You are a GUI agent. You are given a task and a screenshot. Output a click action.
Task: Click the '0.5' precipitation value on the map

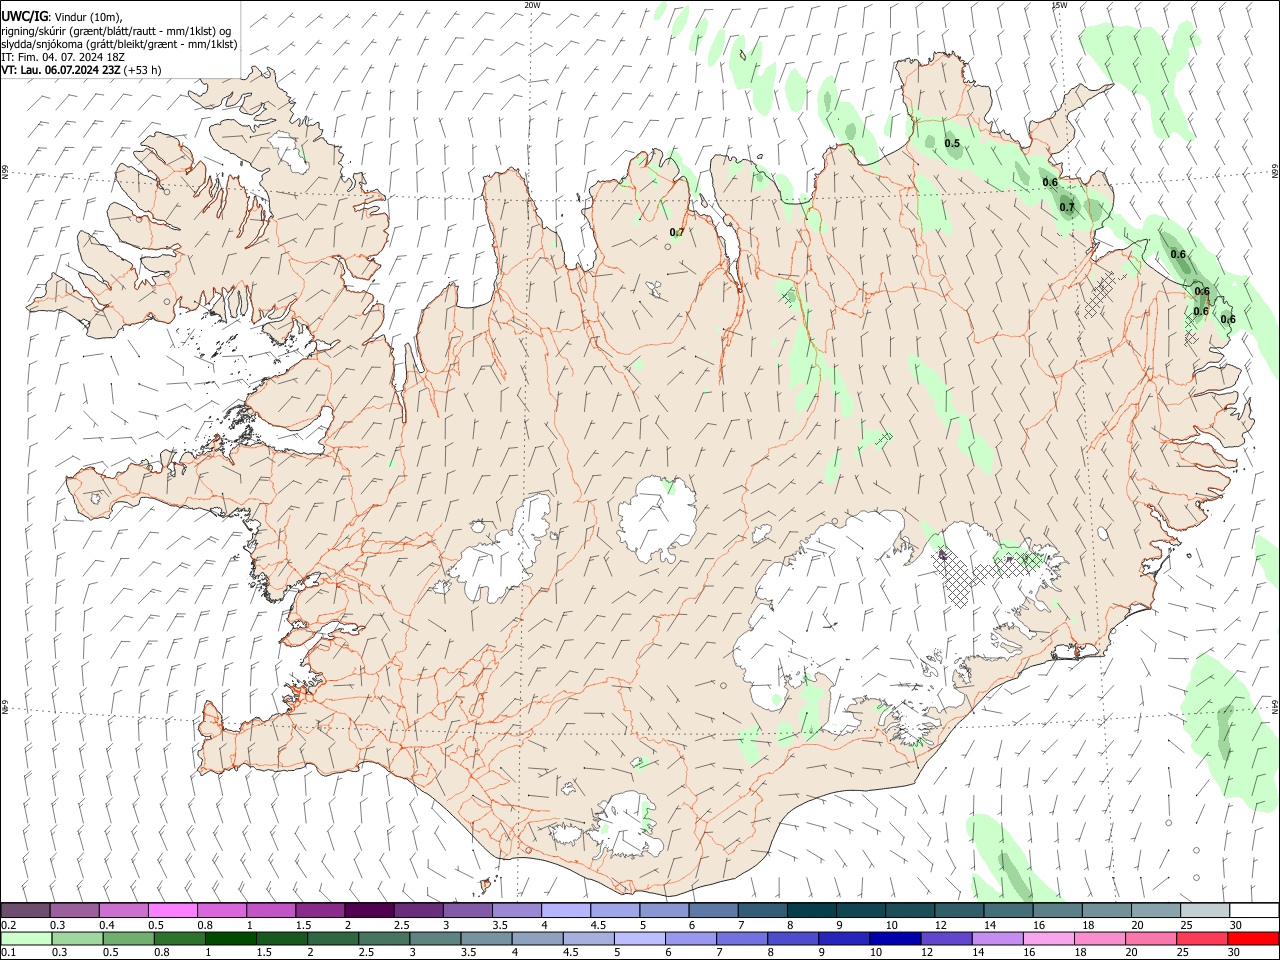tap(952, 143)
